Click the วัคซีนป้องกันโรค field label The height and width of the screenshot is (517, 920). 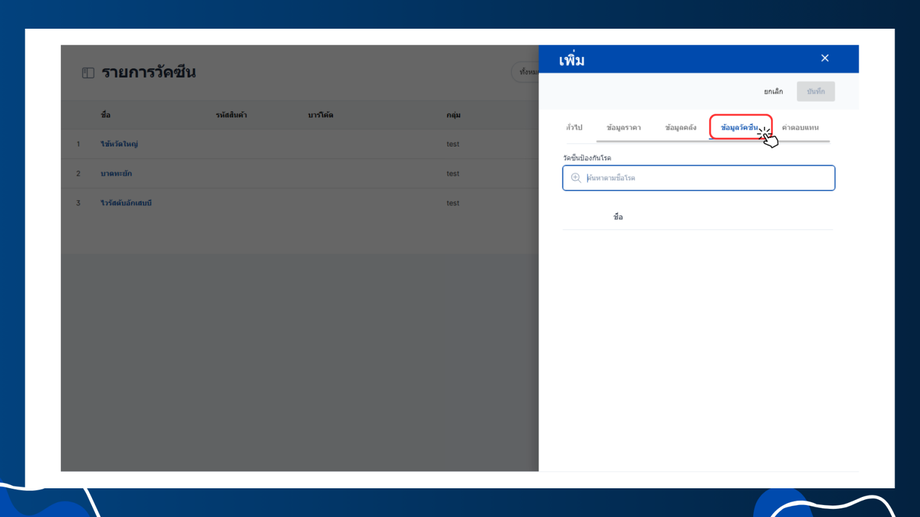pos(587,158)
